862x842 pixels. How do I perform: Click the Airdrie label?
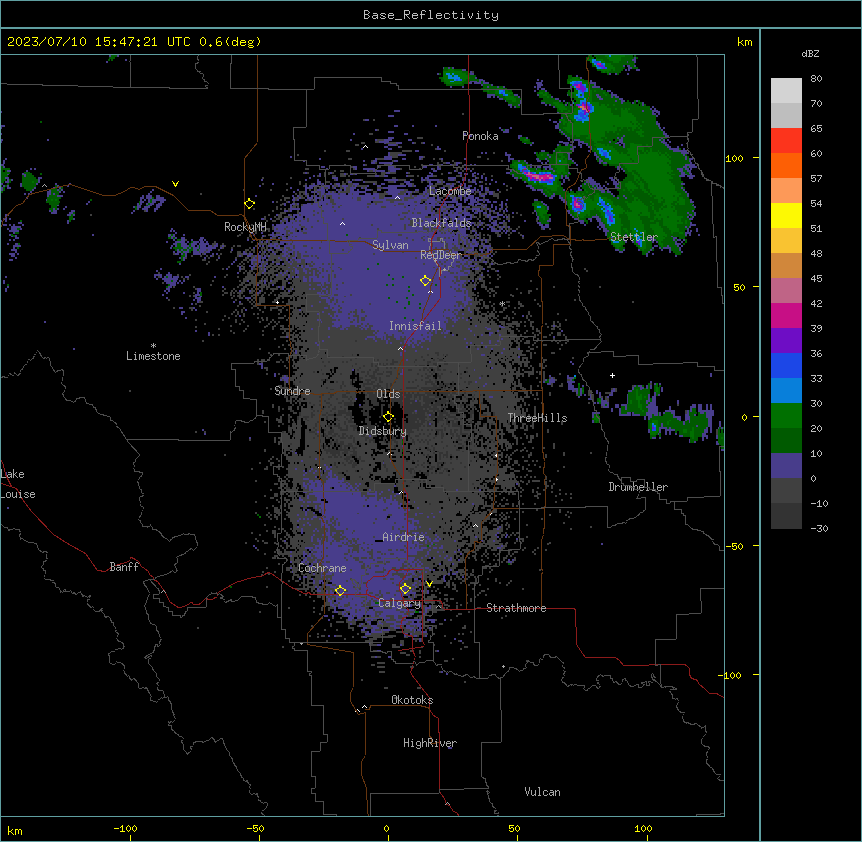pyautogui.click(x=403, y=537)
